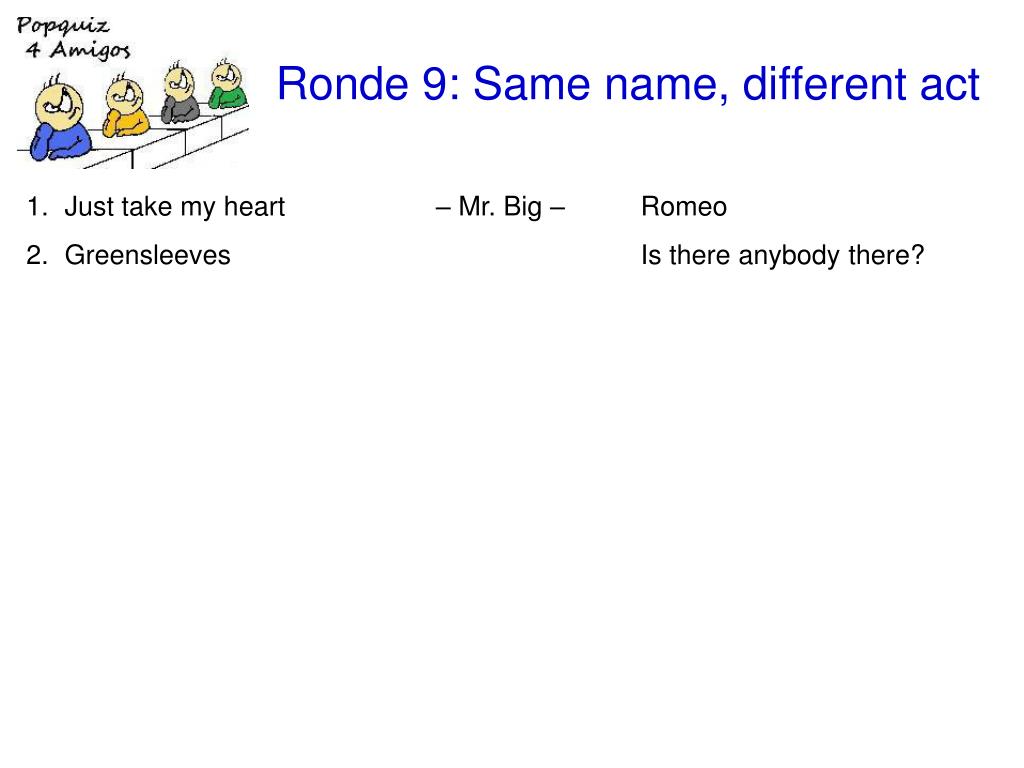
Task: Click the yellow-shirted cartoon character
Action: click(x=125, y=107)
